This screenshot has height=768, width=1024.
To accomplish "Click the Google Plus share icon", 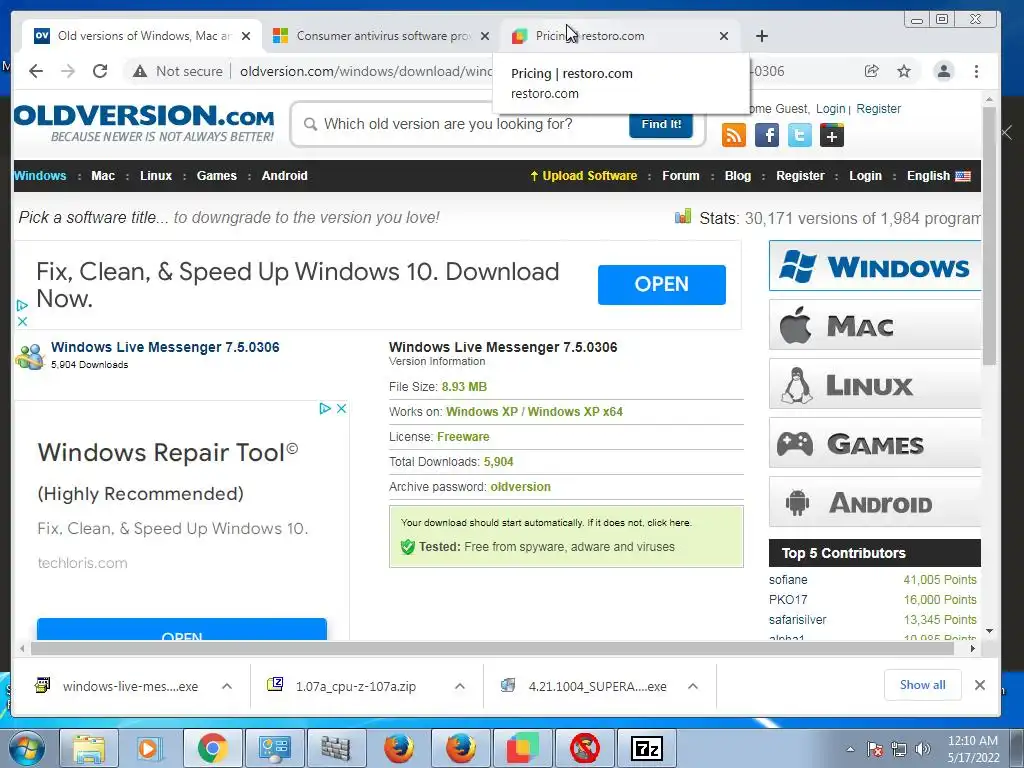I will [x=831, y=135].
